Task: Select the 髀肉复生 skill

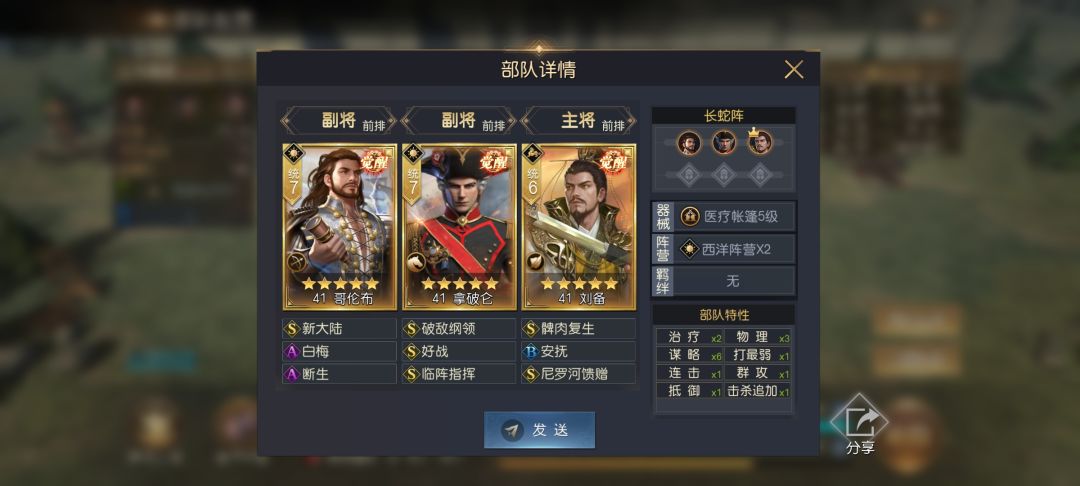Action: click(x=579, y=328)
